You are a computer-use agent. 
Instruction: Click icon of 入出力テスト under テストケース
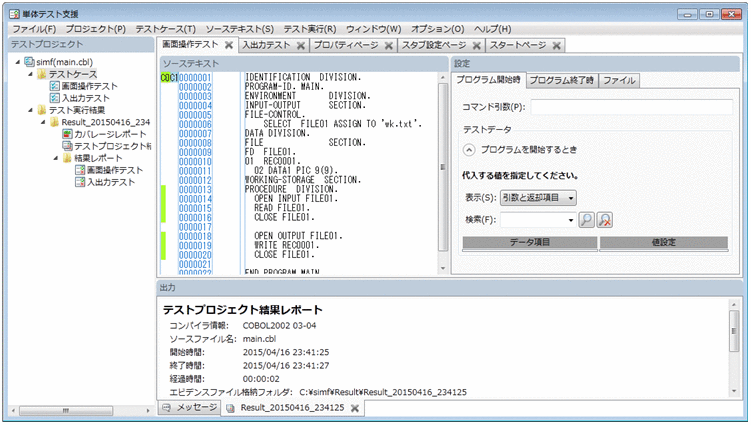tap(55, 98)
